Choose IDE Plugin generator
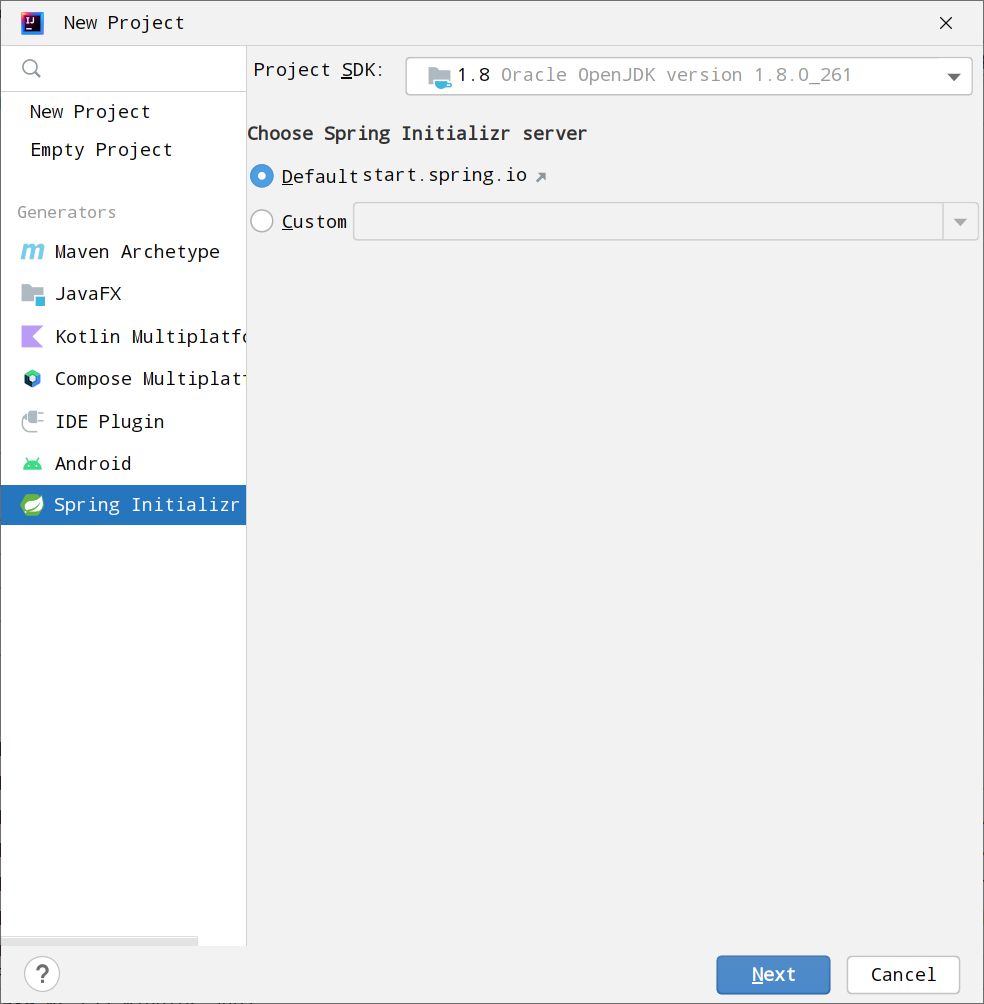This screenshot has height=1004, width=984. point(124,421)
